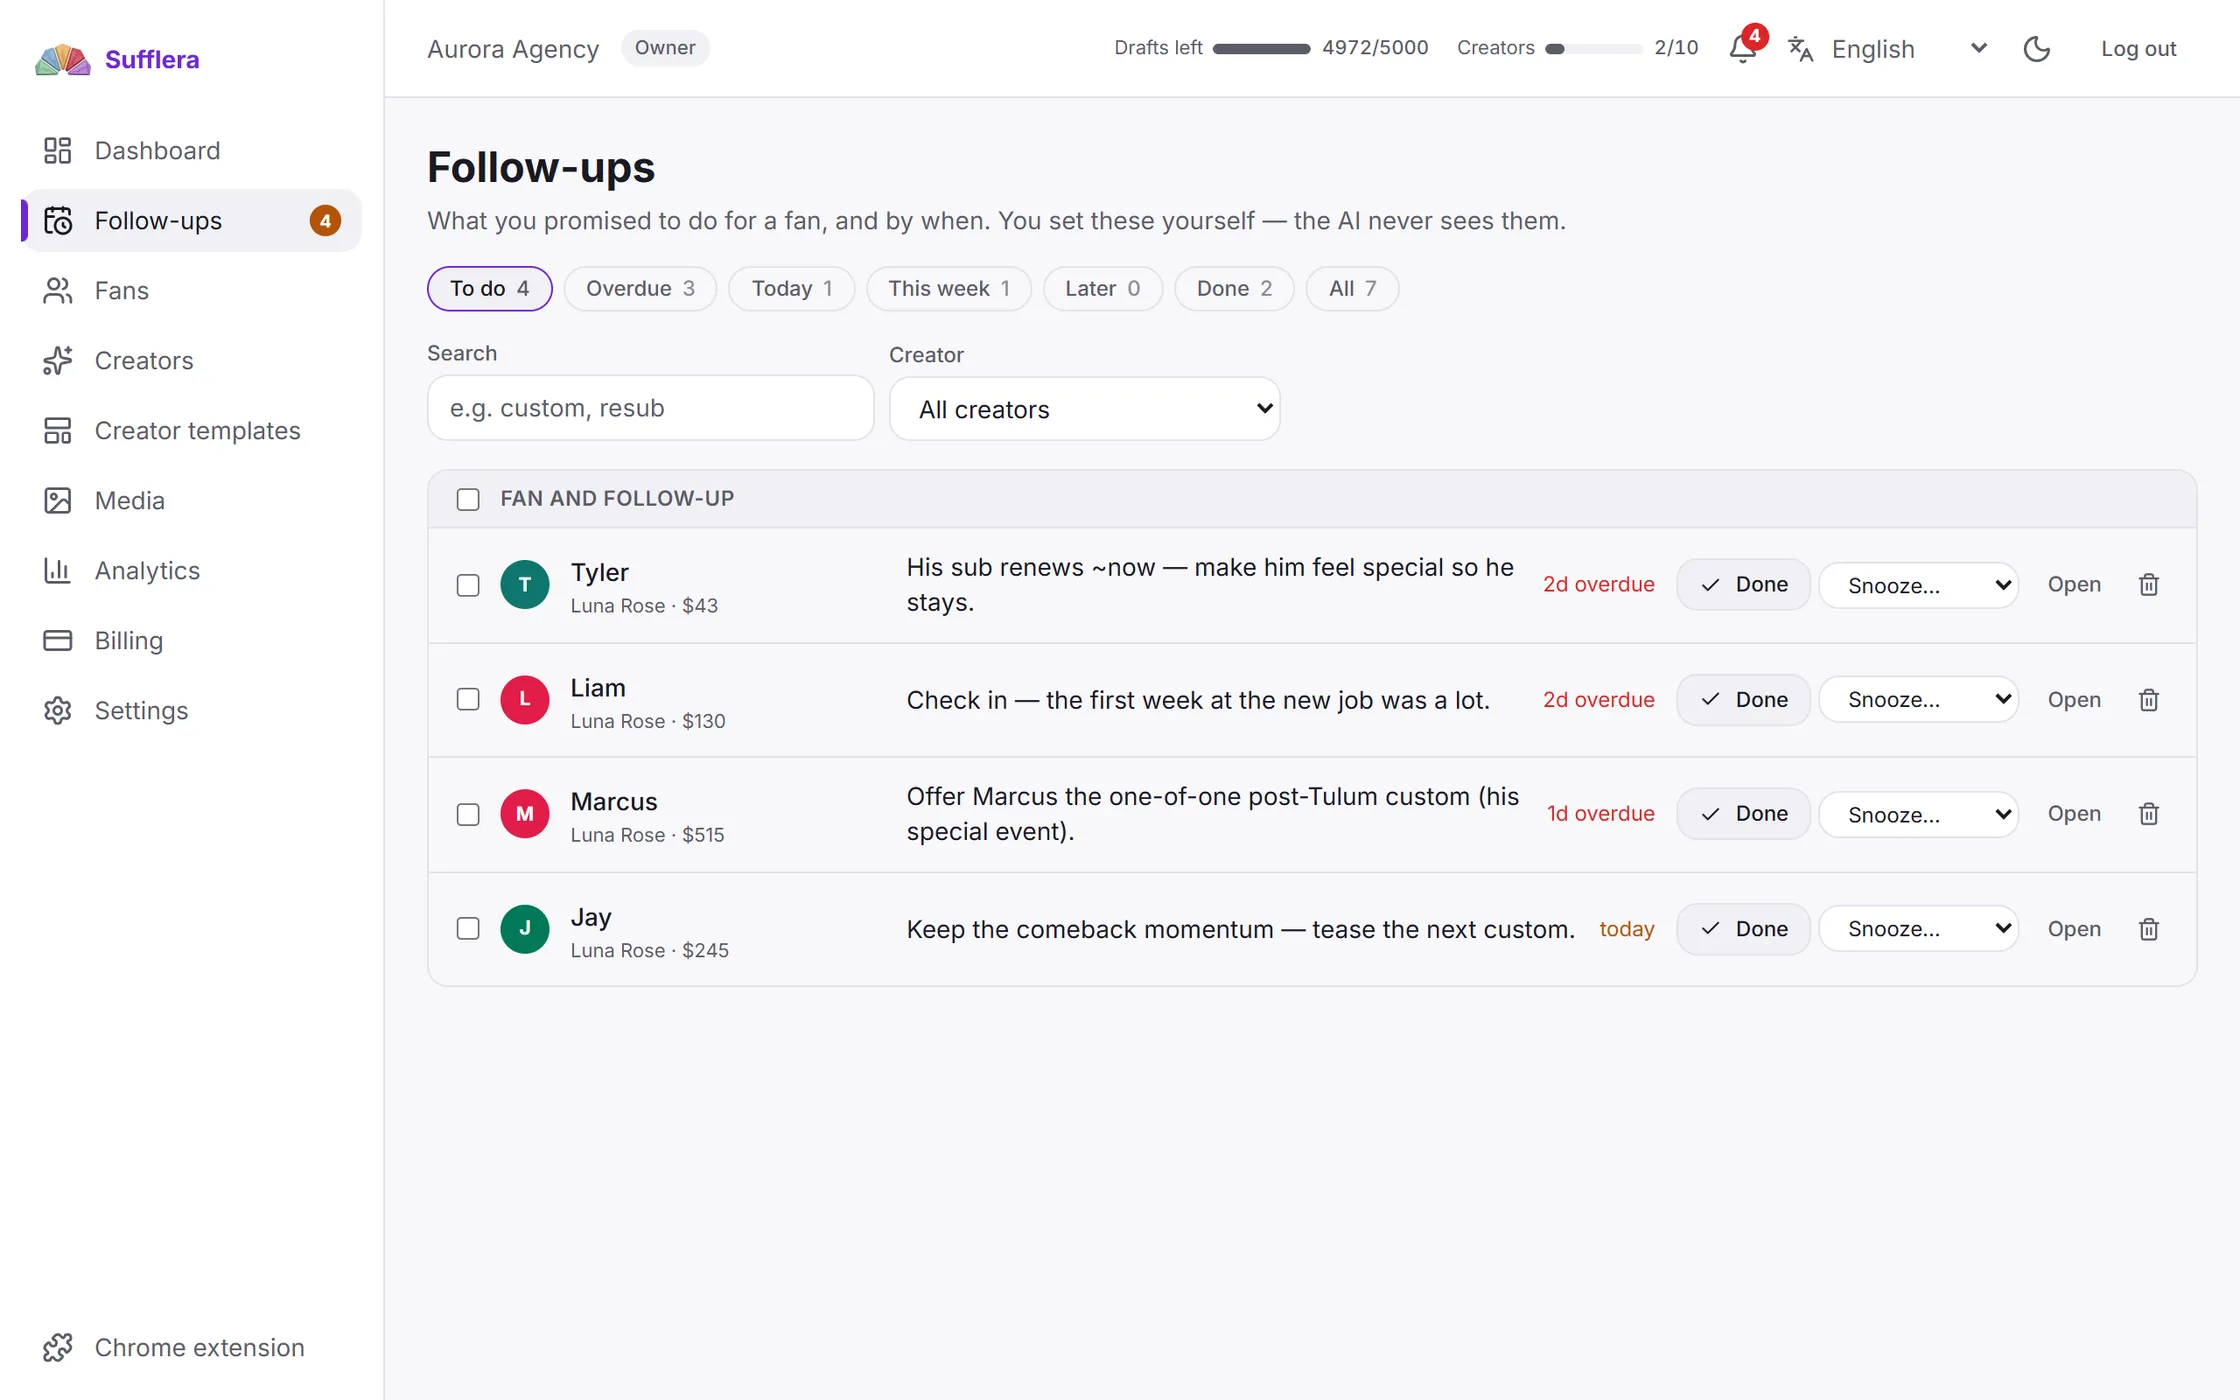The image size is (2240, 1400).
Task: Open Analytics chart icon
Action: click(58, 571)
